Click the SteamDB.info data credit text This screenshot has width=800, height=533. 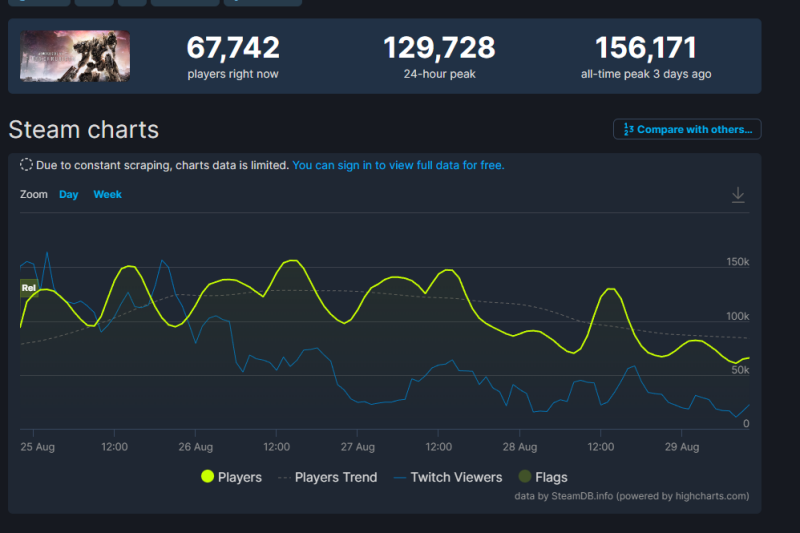click(632, 496)
